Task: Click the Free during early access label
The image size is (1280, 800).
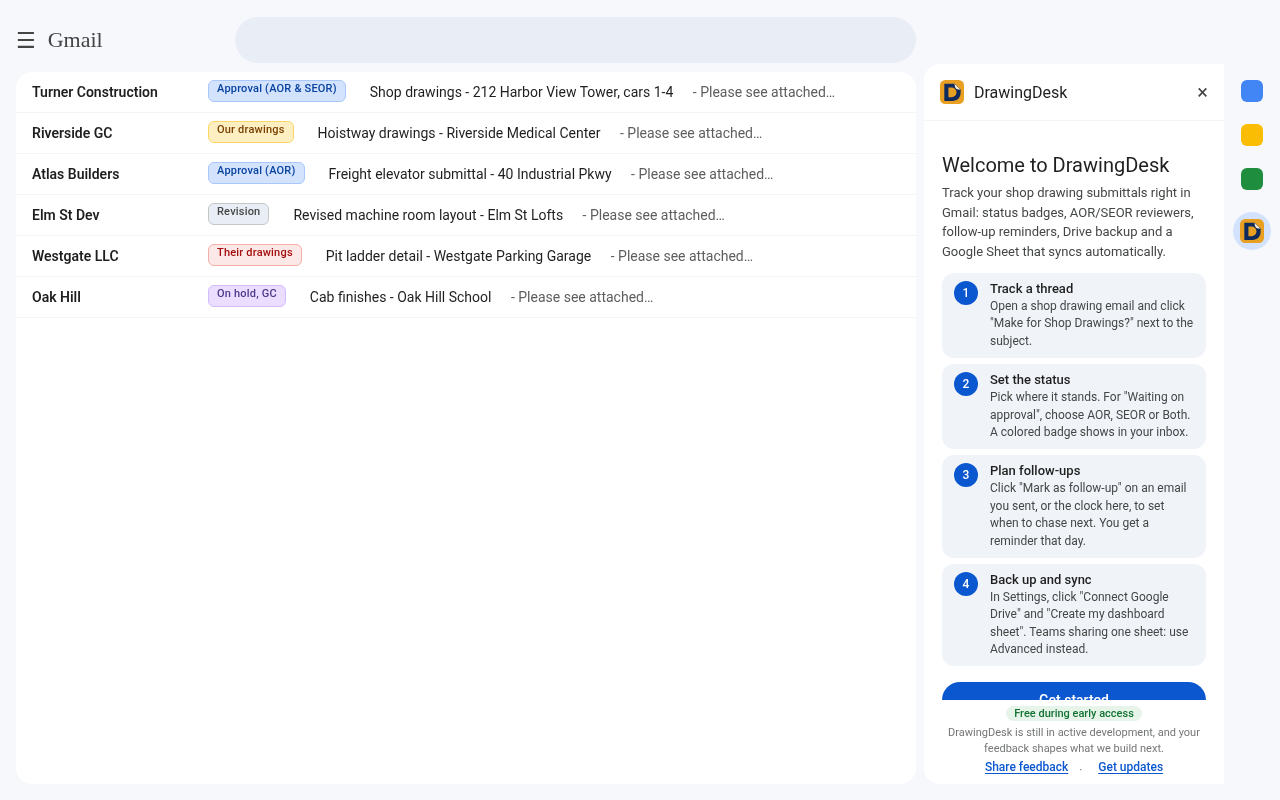Action: (1074, 713)
